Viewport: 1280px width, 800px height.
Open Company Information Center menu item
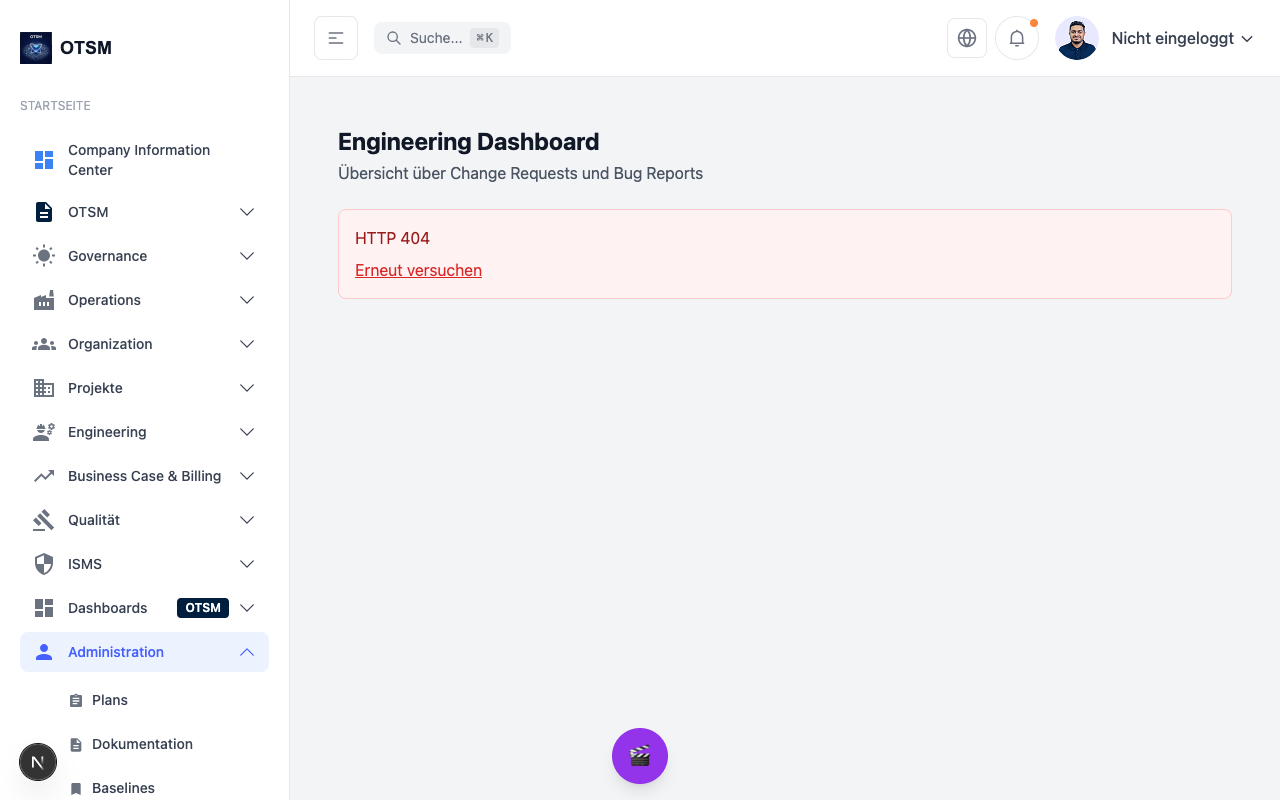(139, 160)
